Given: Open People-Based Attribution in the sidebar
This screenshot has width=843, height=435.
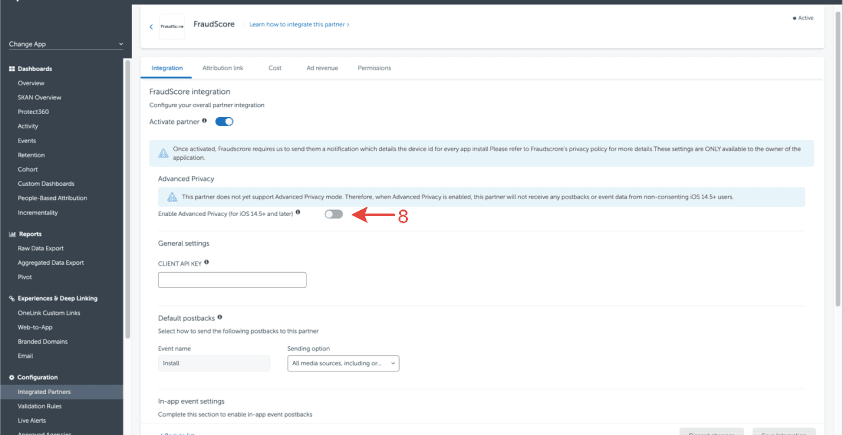Looking at the screenshot, I should 52,198.
